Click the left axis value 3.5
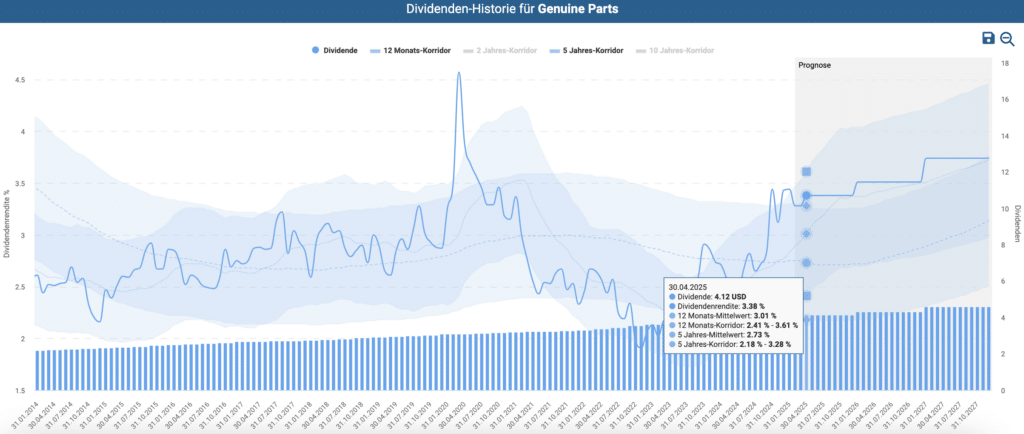Viewport: 1024px width, 434px height. pyautogui.click(x=20, y=183)
